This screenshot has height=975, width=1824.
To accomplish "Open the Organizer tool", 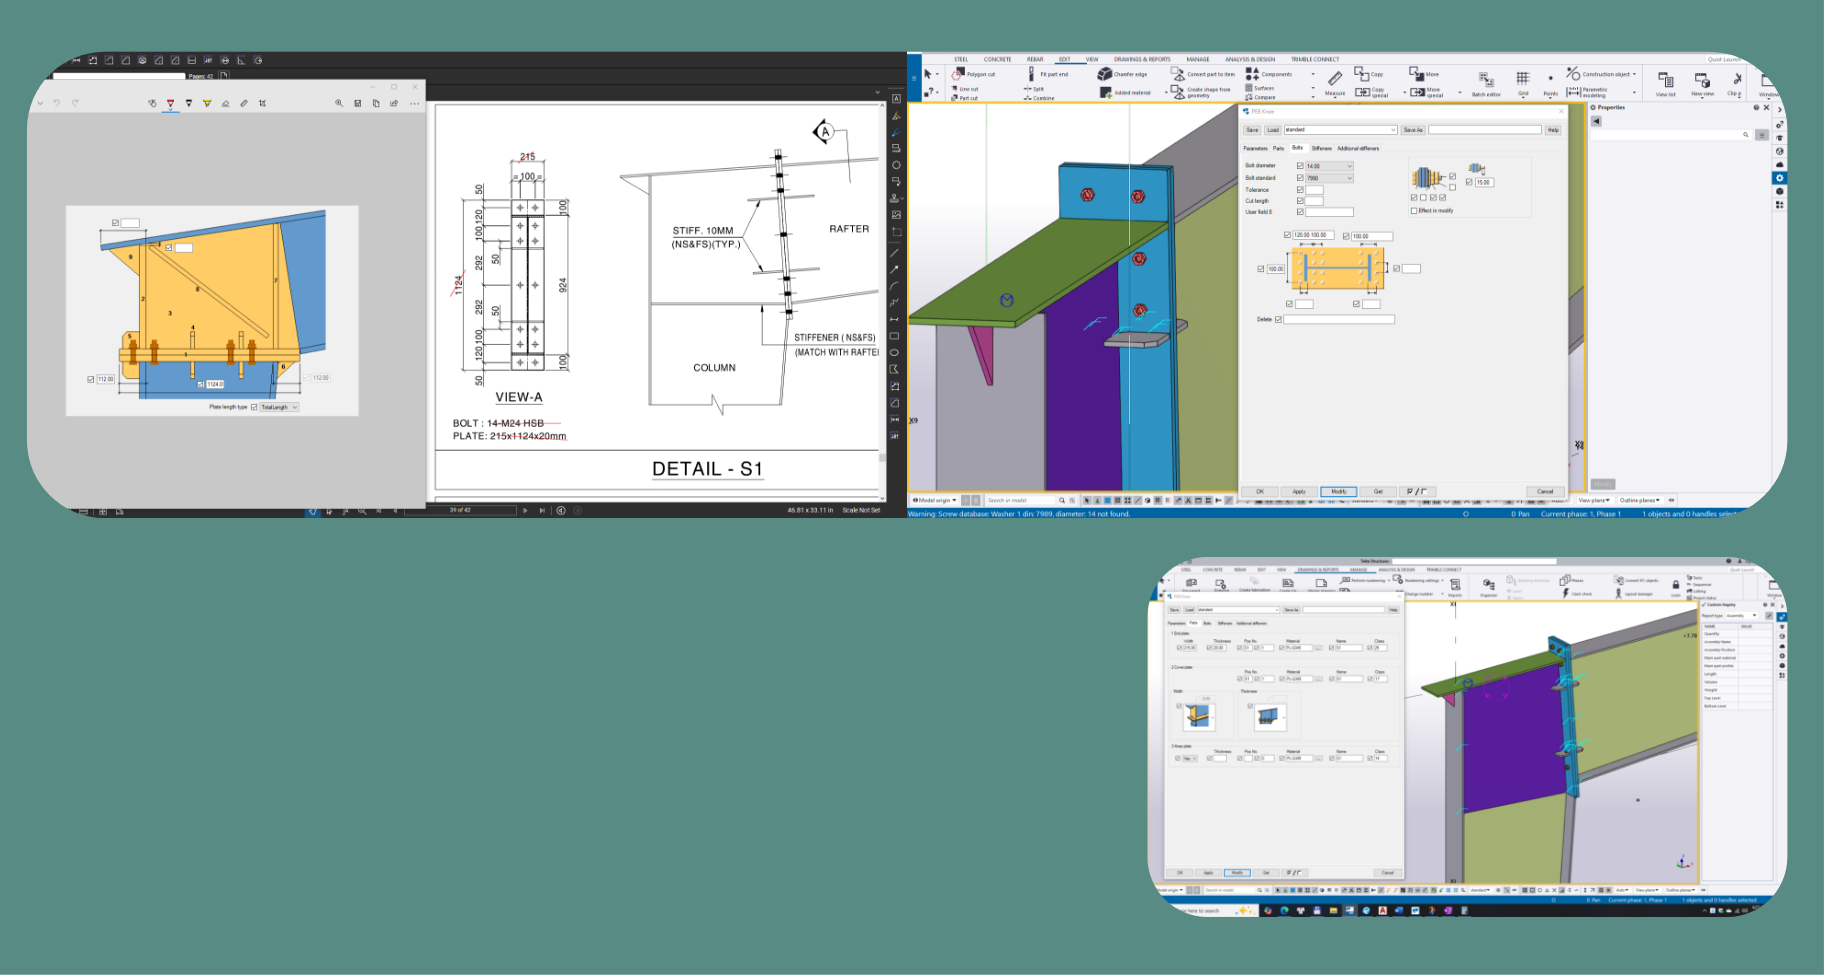I will 1488,585.
